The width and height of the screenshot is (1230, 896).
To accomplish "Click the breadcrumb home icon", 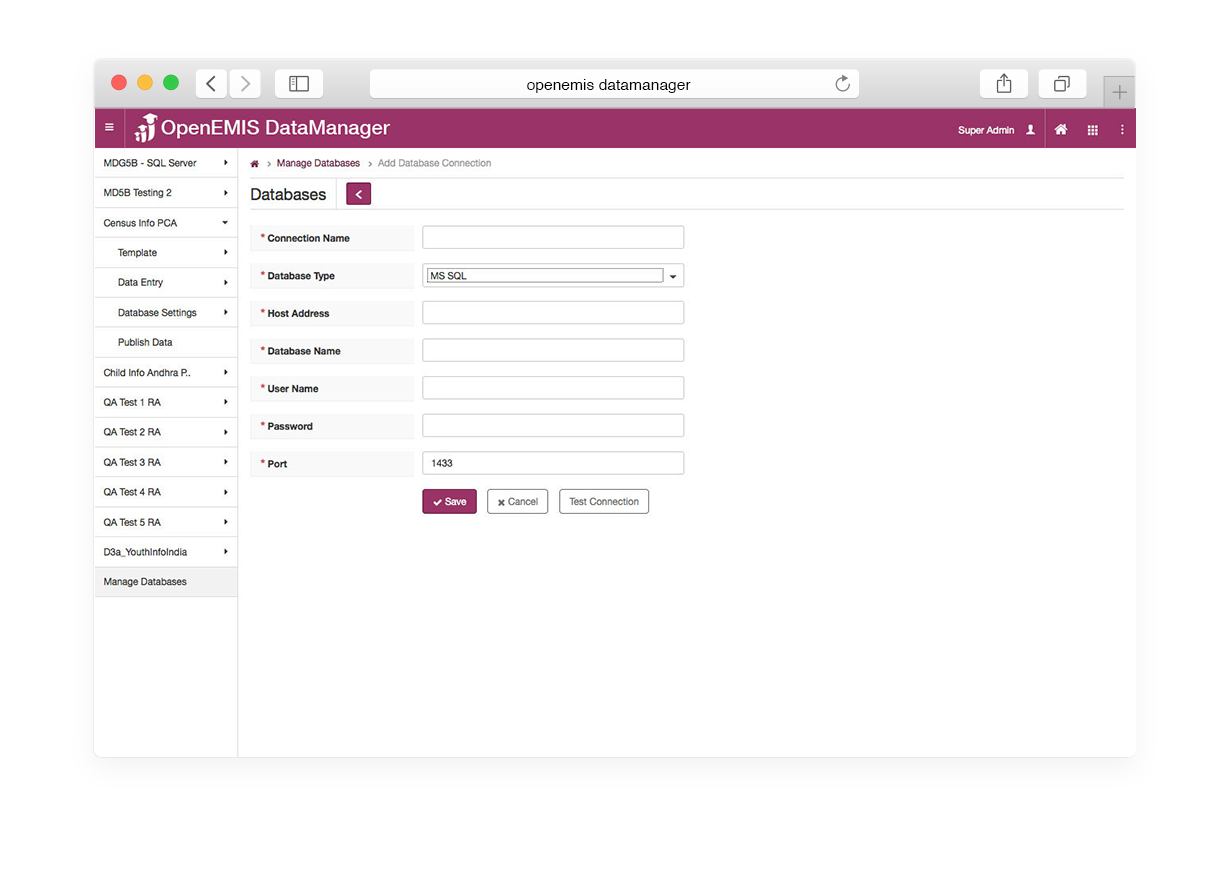I will click(255, 163).
